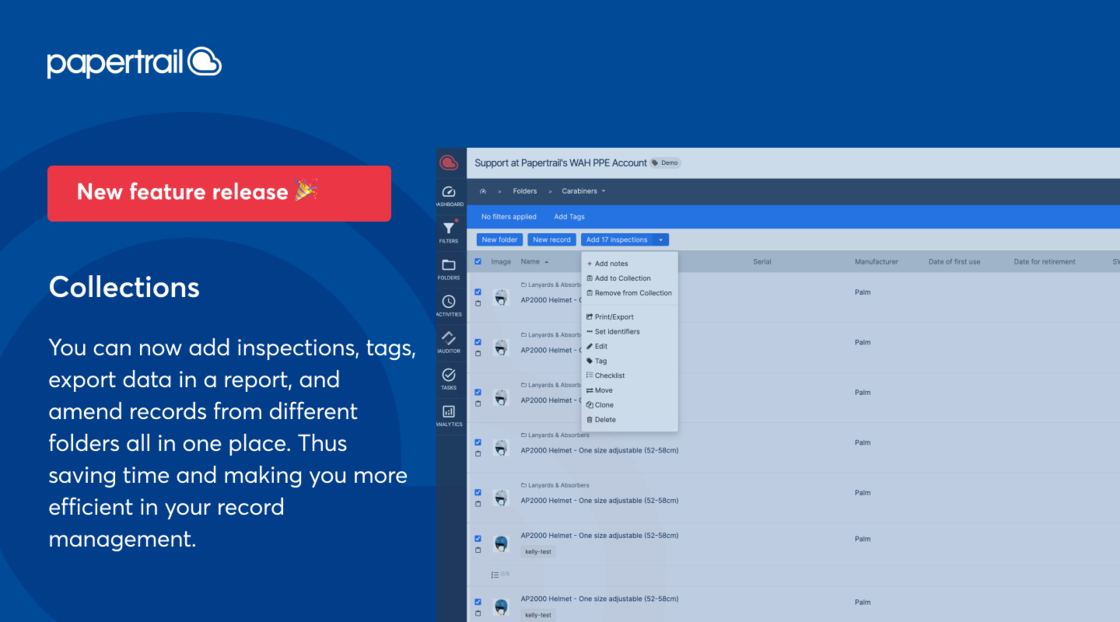Open the Folders sidebar icon
The height and width of the screenshot is (622, 1120).
point(448,265)
